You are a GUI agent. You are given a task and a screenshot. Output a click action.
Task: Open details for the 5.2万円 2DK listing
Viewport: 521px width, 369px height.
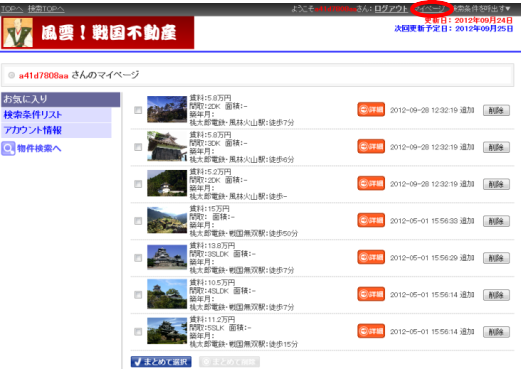[x=371, y=184]
